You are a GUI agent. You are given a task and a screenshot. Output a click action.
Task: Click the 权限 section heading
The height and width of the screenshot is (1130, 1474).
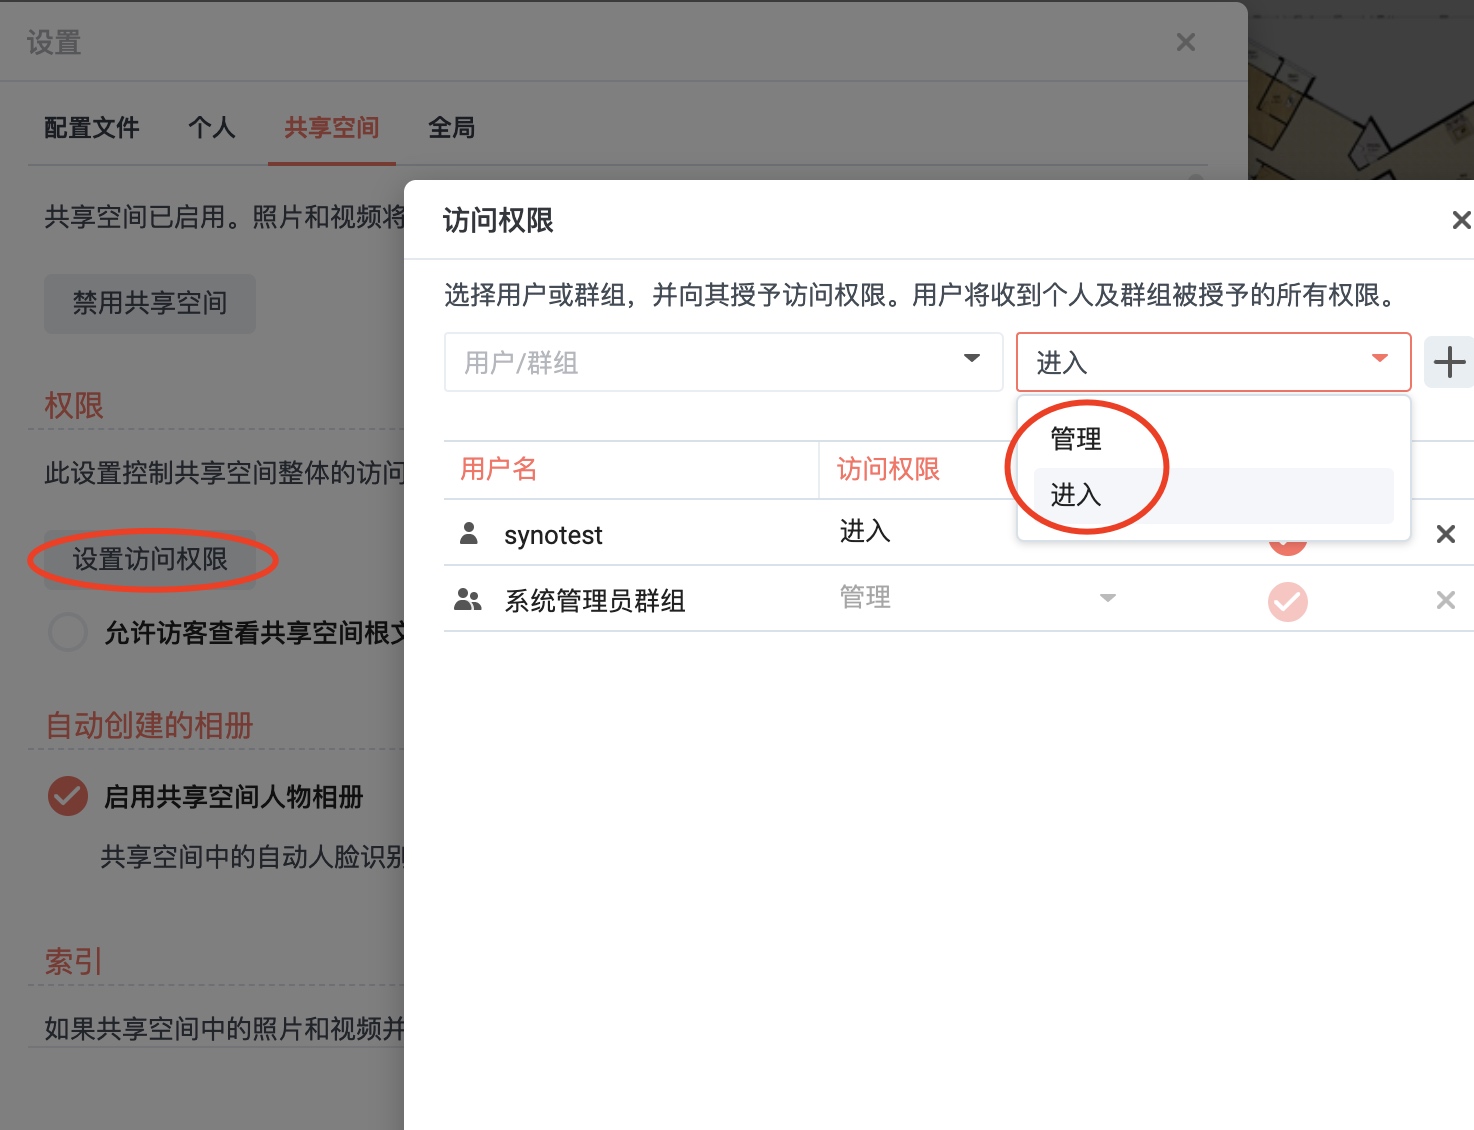73,405
